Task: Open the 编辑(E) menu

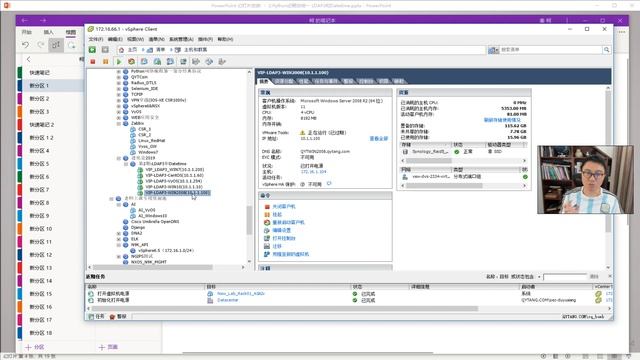Action: point(115,39)
